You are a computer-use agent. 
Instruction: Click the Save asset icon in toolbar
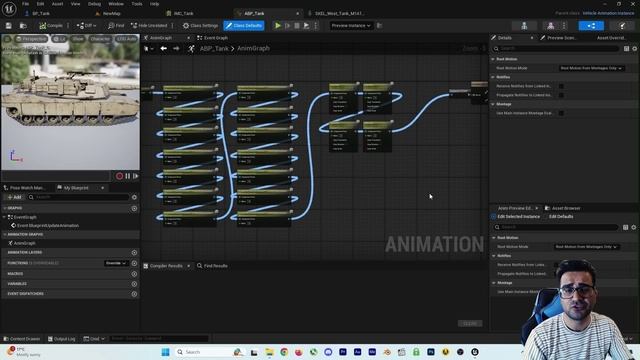(9, 26)
